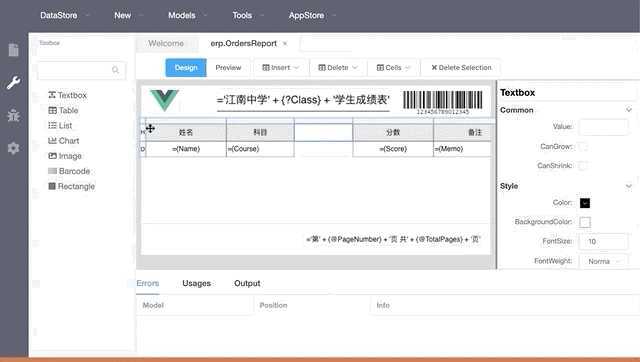Click the Vue logo image in report
The width and height of the screenshot is (640, 362).
[164, 100]
